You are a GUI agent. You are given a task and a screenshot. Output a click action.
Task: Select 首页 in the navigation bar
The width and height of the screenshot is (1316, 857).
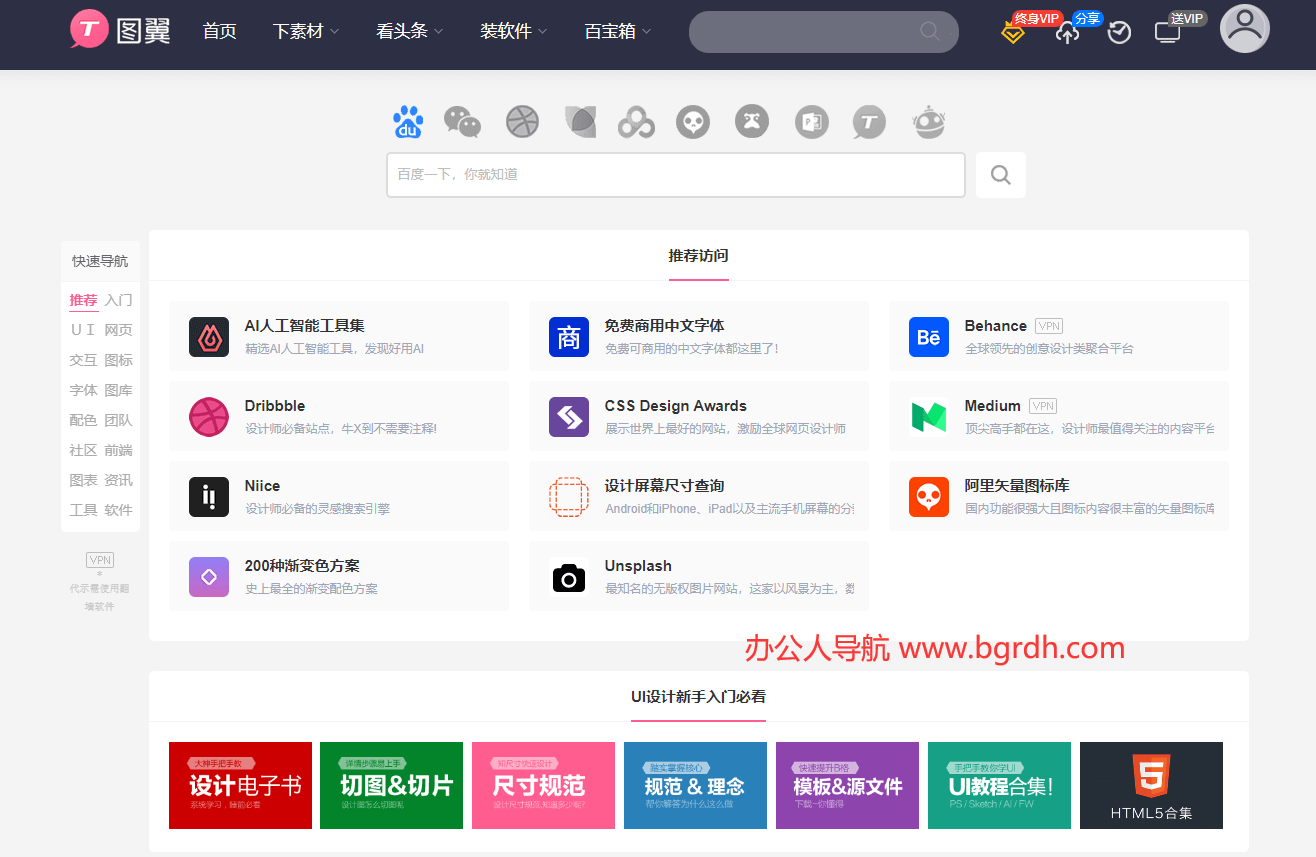(219, 30)
